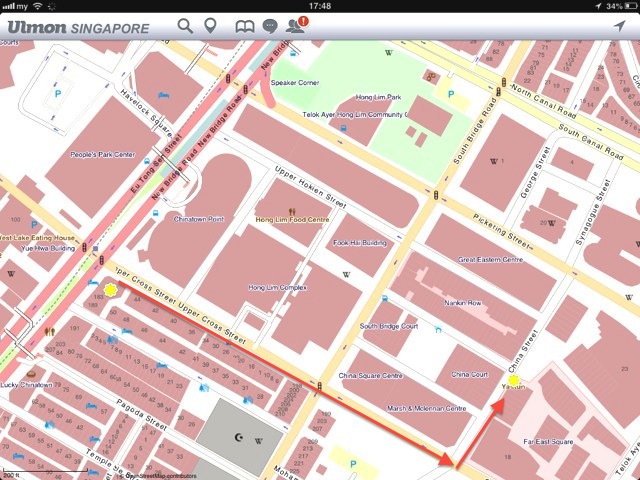Tap the bus stop icon near South Bridge Court
The height and width of the screenshot is (480, 640).
coord(384,298)
